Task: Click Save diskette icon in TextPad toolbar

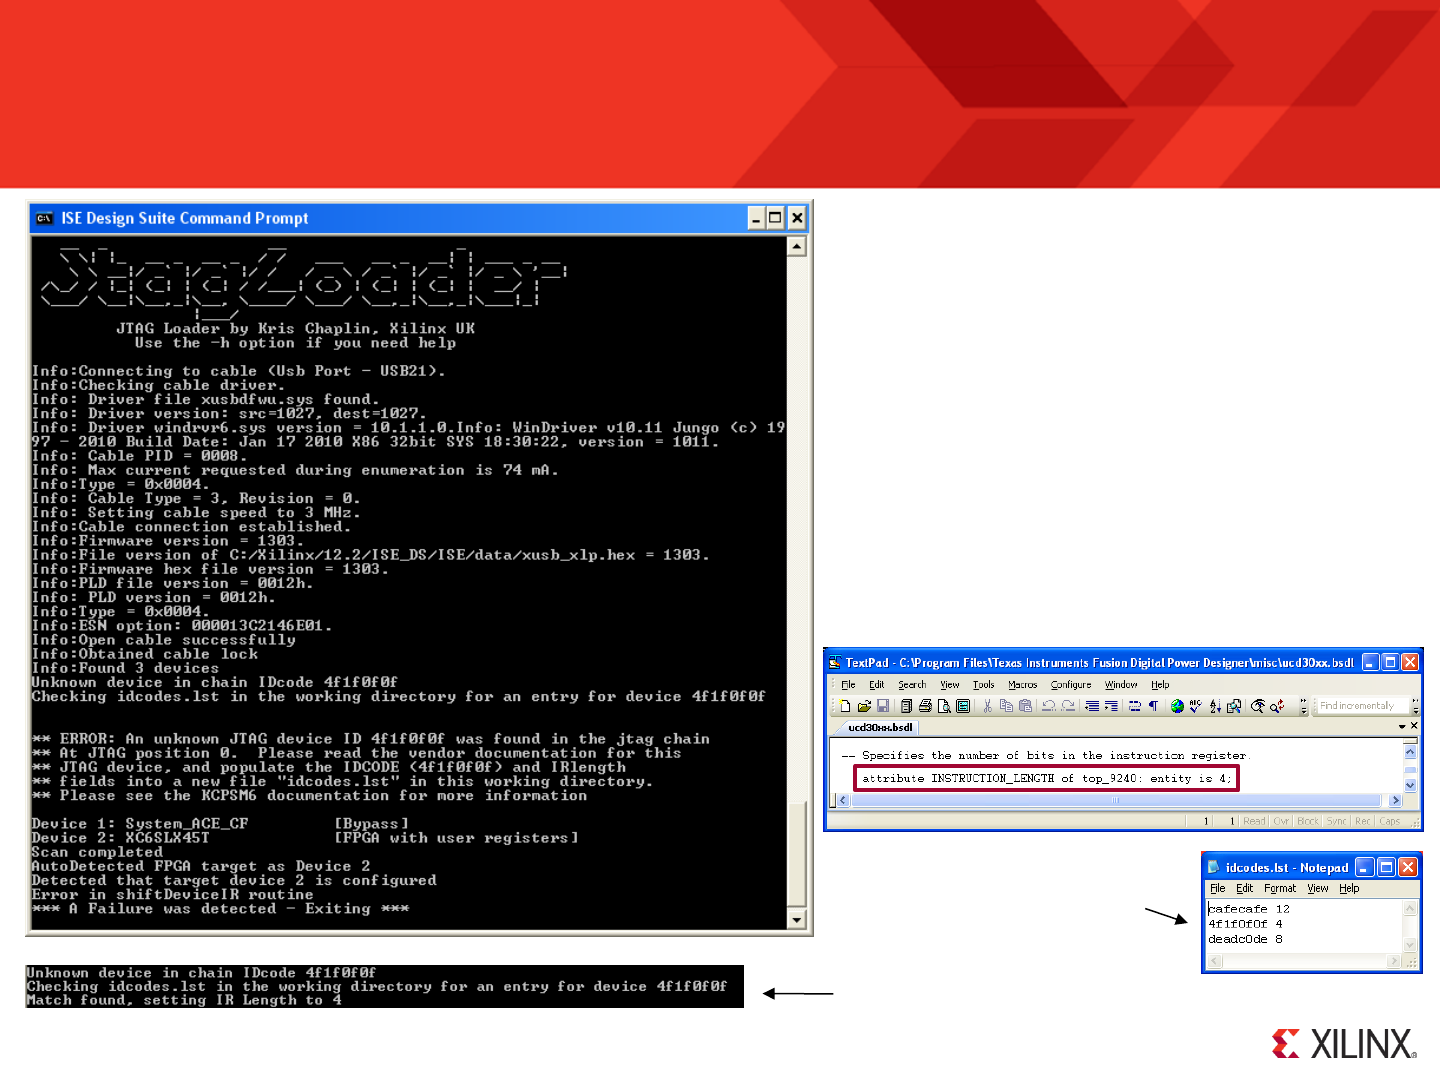Action: coord(883,706)
